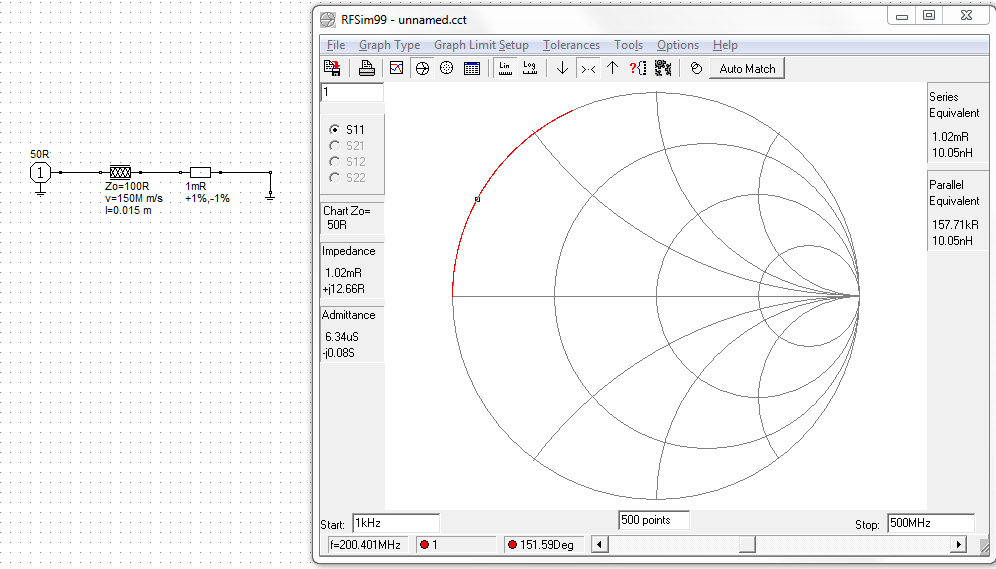Click the printer icon
This screenshot has width=996, height=569.
(367, 68)
